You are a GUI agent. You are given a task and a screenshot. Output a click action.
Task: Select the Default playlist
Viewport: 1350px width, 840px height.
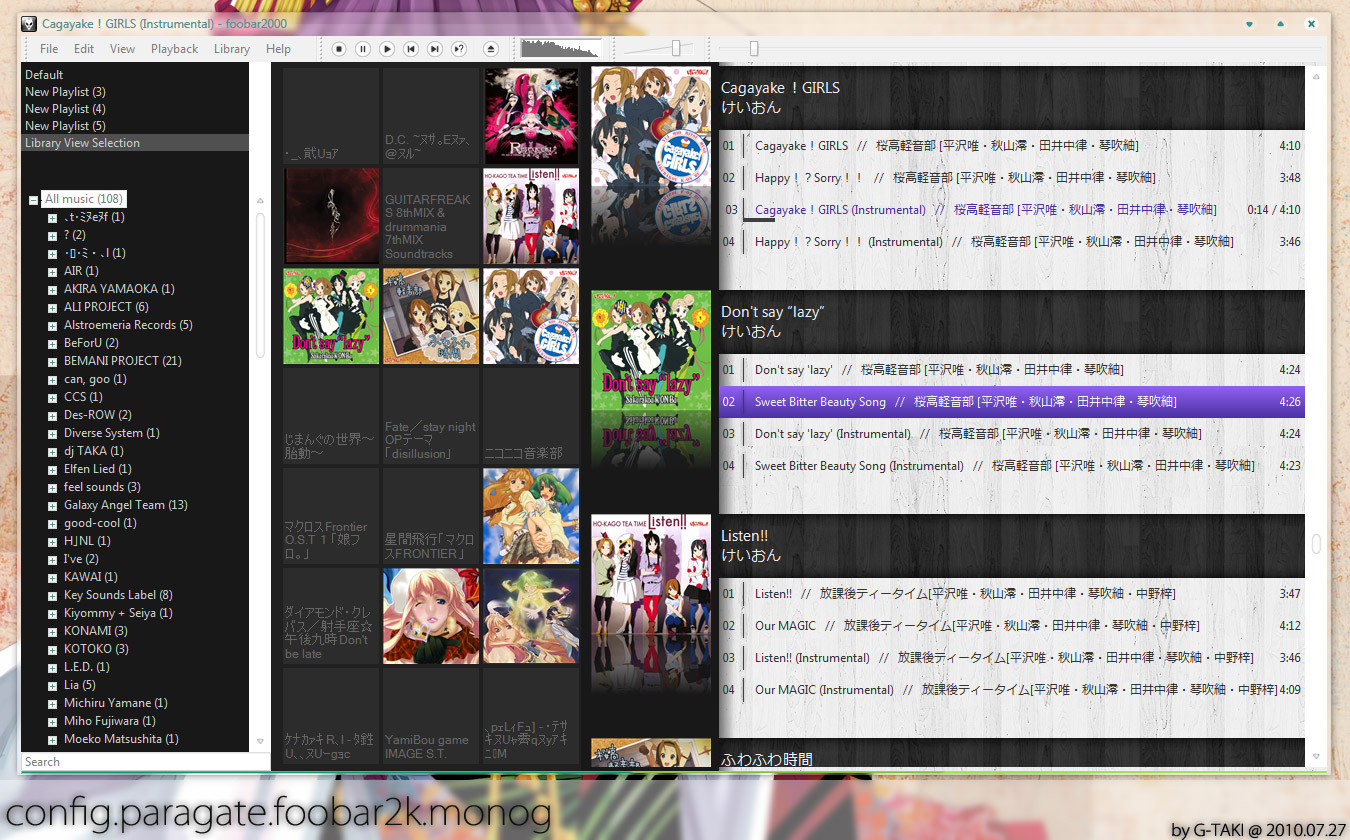tap(135, 75)
